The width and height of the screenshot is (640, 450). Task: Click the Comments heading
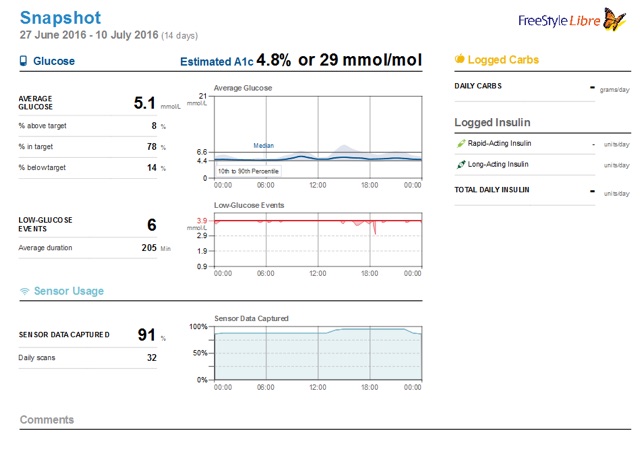pyautogui.click(x=47, y=420)
